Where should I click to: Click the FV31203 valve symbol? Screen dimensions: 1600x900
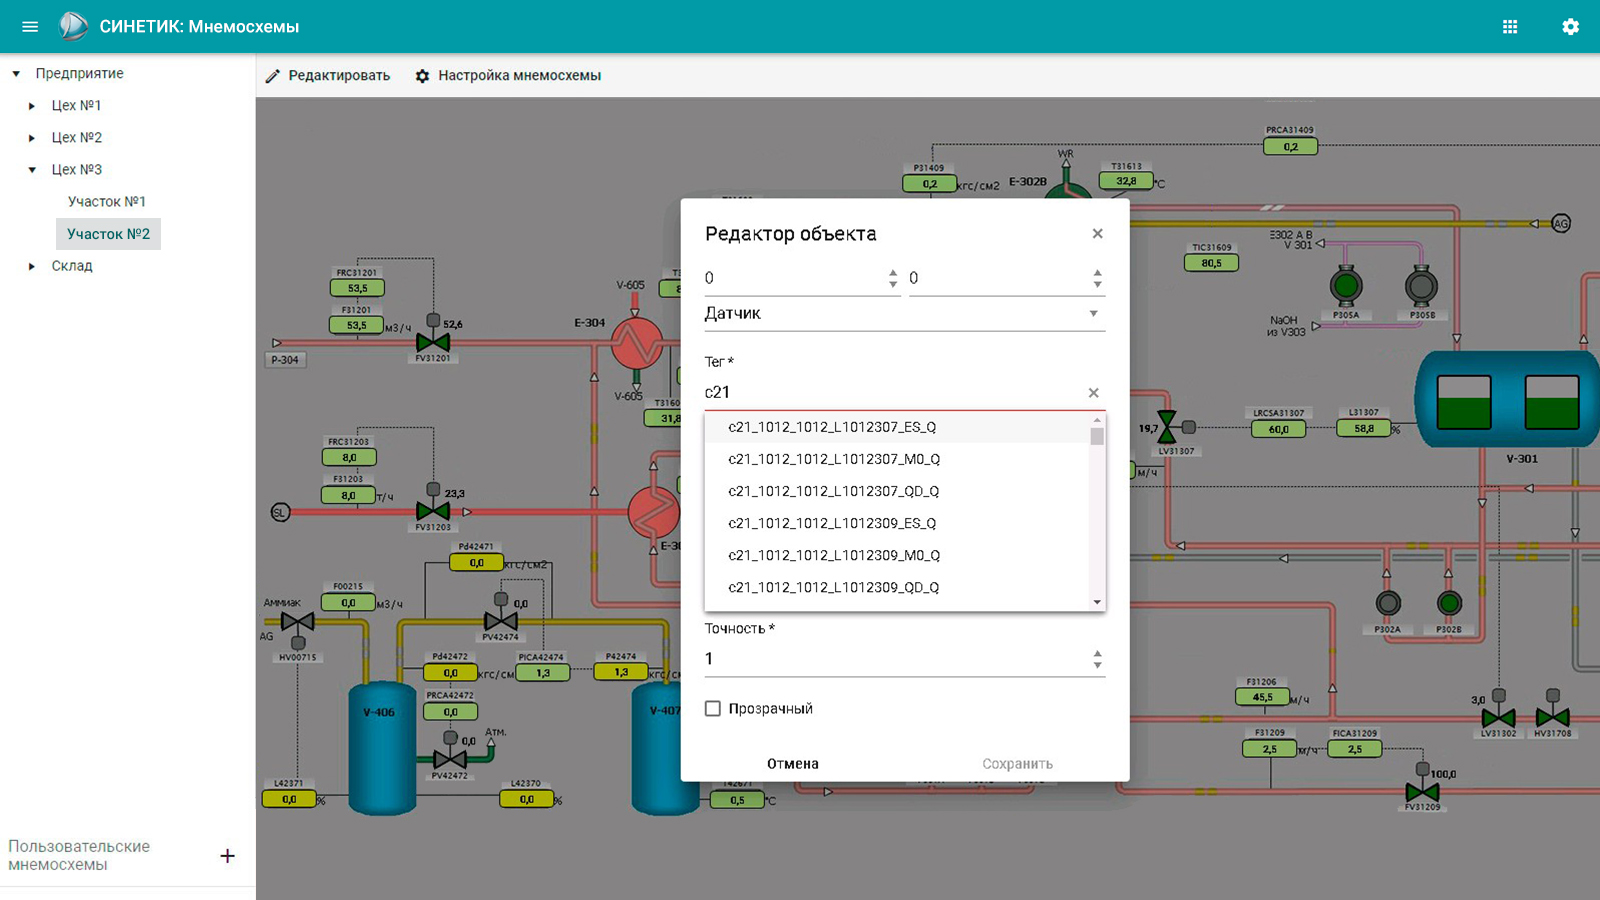coord(433,511)
